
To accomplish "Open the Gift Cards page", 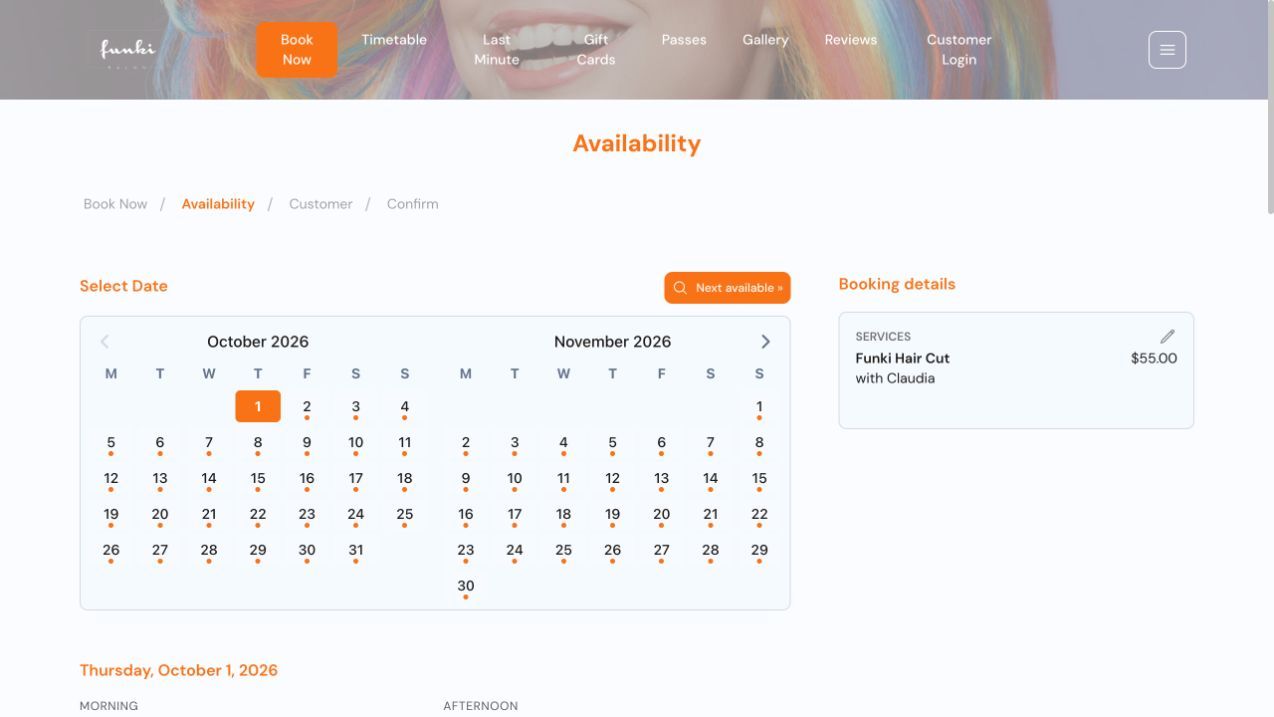I will click(596, 50).
